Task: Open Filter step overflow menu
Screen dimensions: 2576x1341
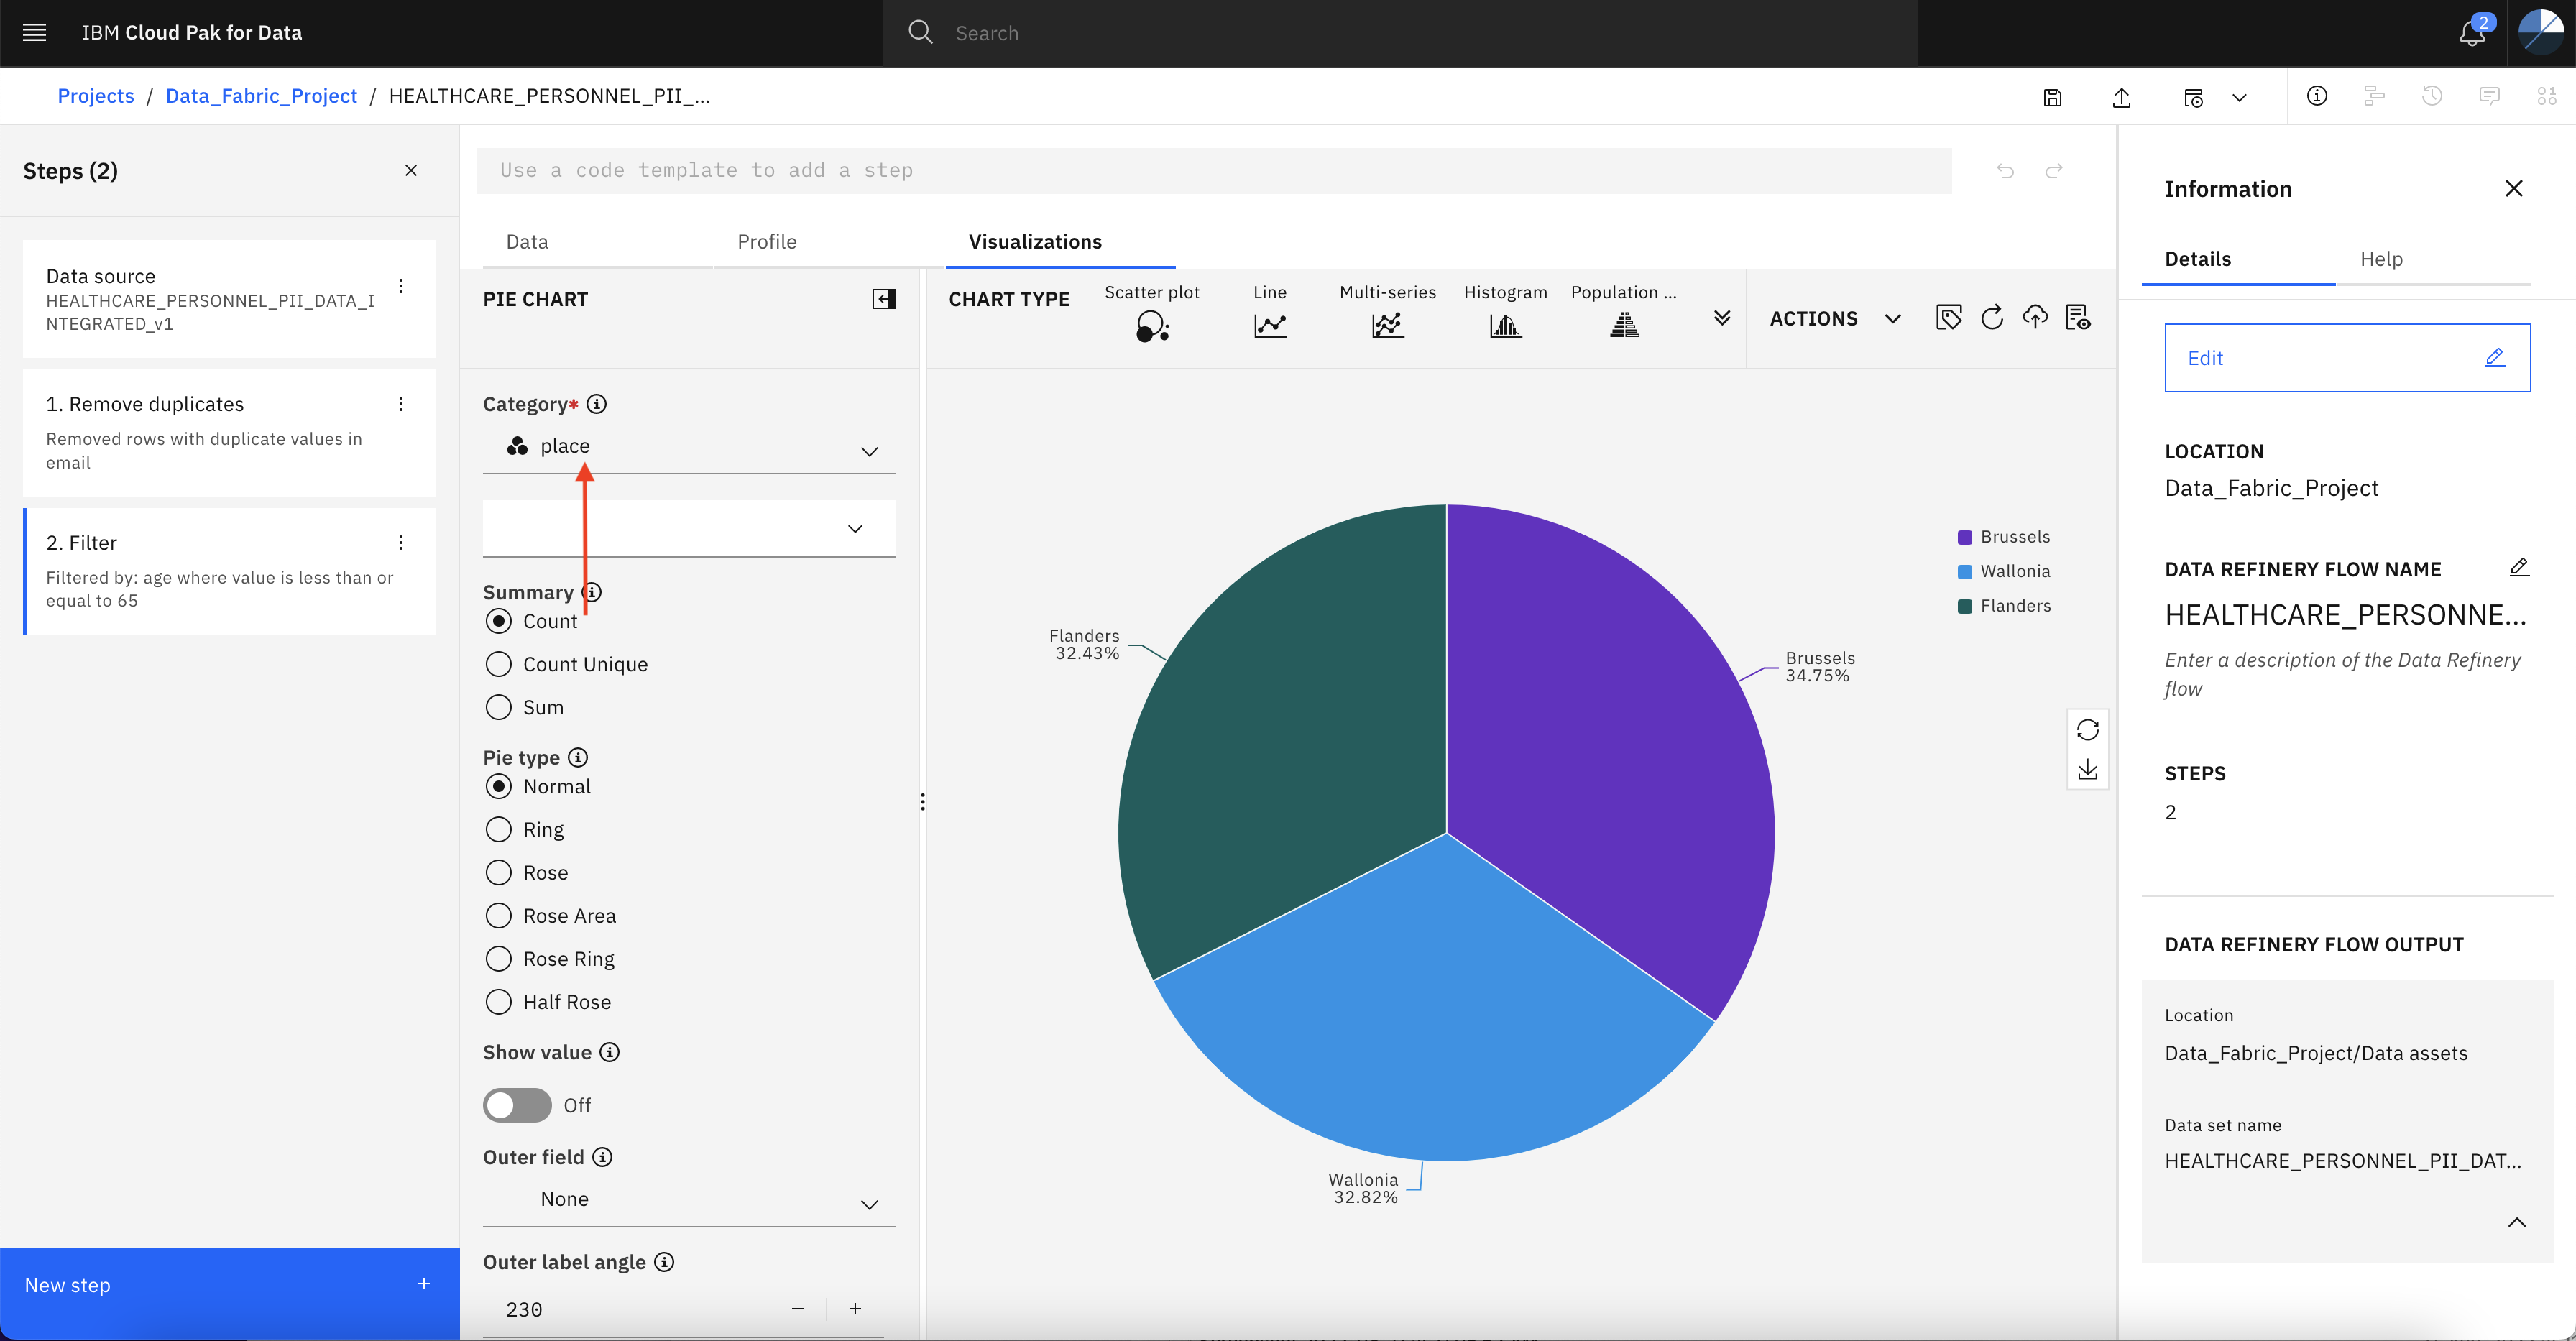Action: (401, 542)
